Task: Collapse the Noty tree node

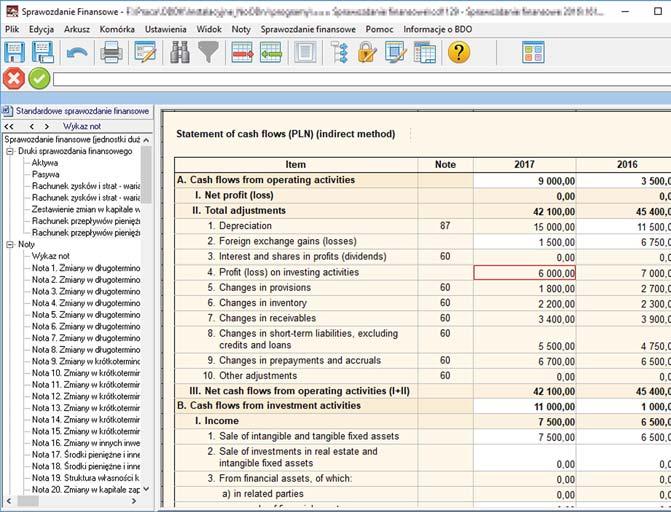Action: coord(10,244)
